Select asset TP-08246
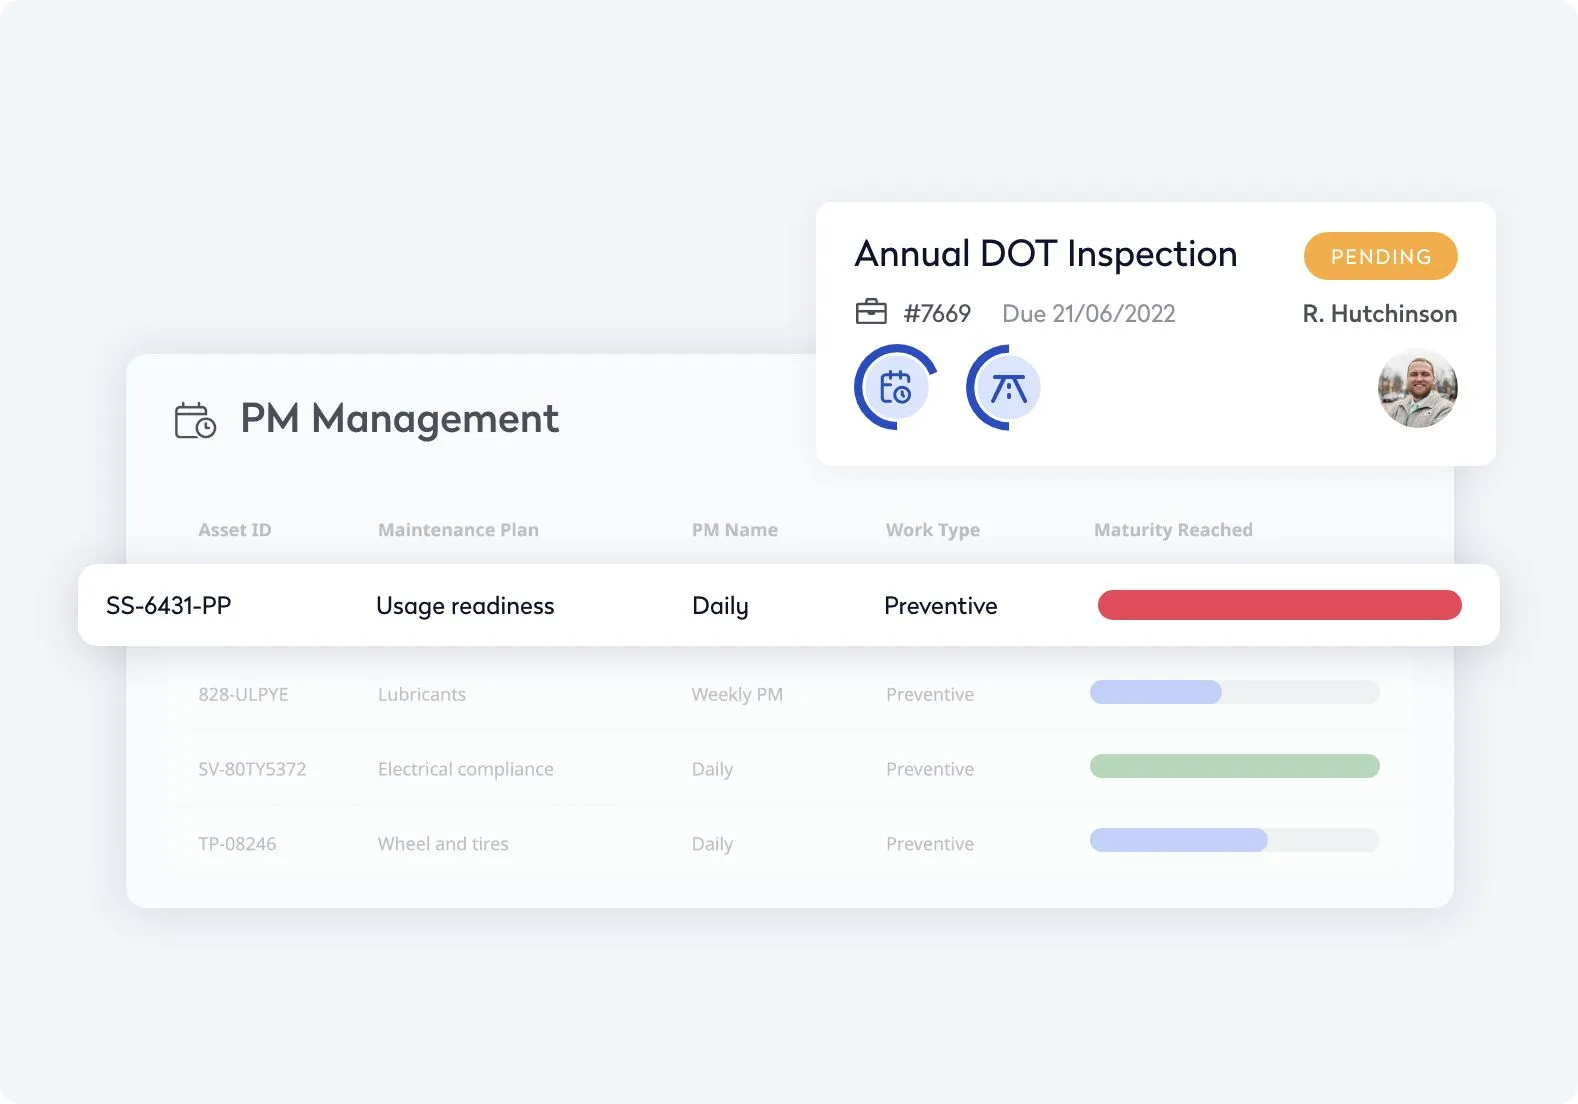The height and width of the screenshot is (1104, 1578). pos(237,844)
